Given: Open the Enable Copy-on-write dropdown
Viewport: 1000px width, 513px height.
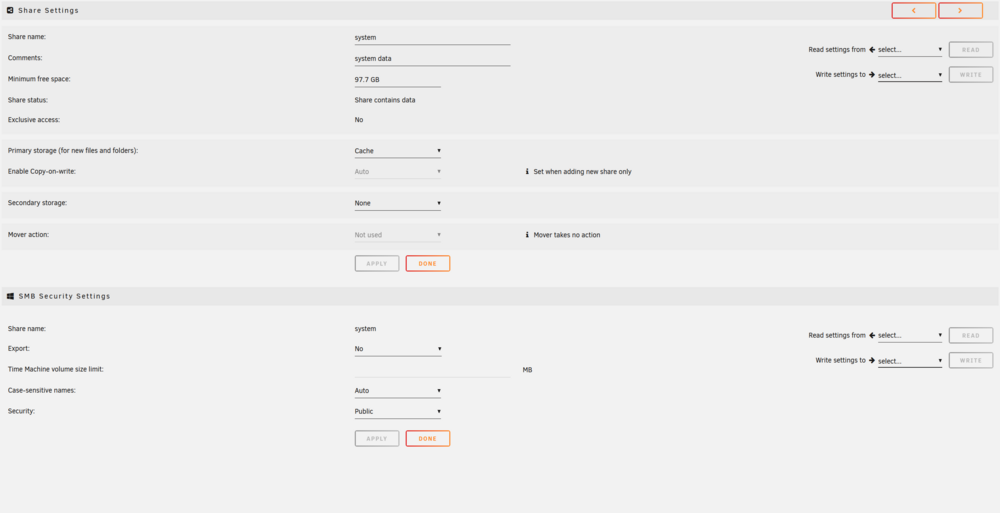Looking at the screenshot, I should click(397, 172).
